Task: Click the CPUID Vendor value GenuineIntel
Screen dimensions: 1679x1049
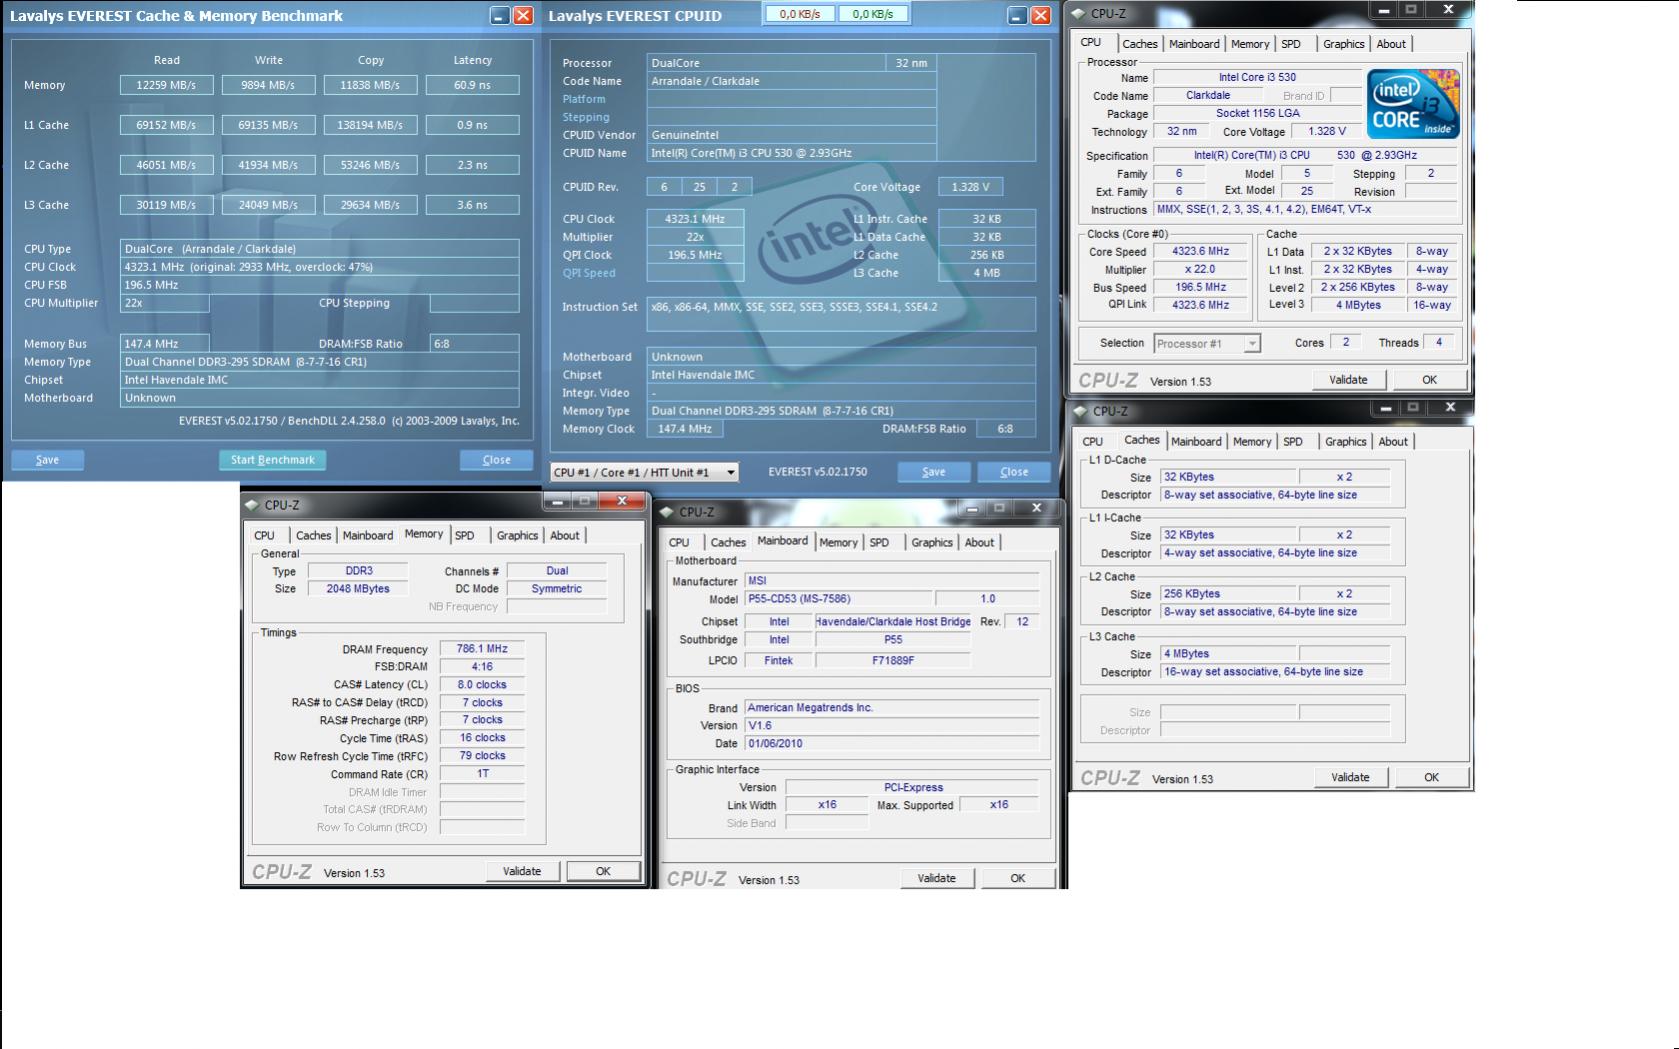Action: [791, 135]
